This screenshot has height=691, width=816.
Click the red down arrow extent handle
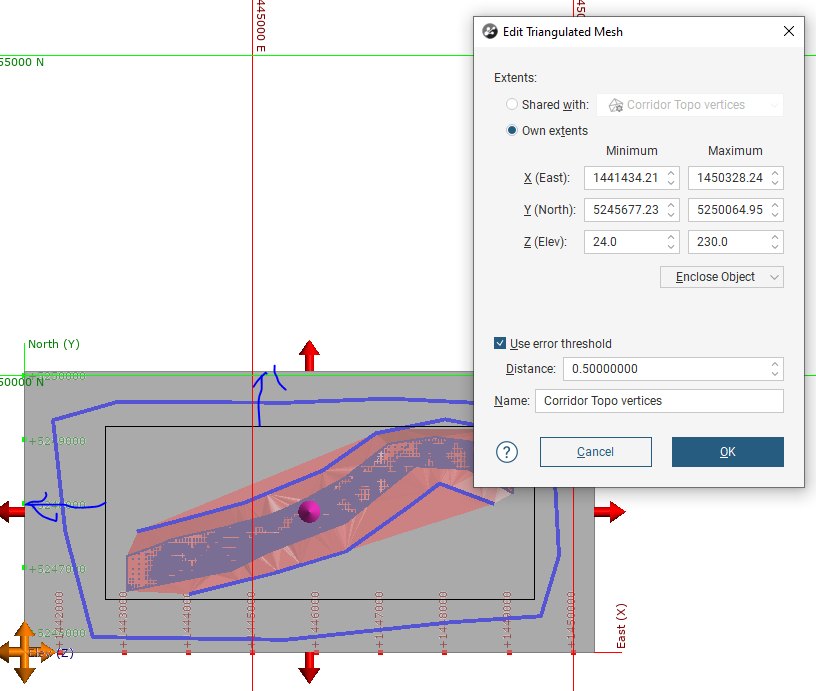[x=310, y=665]
